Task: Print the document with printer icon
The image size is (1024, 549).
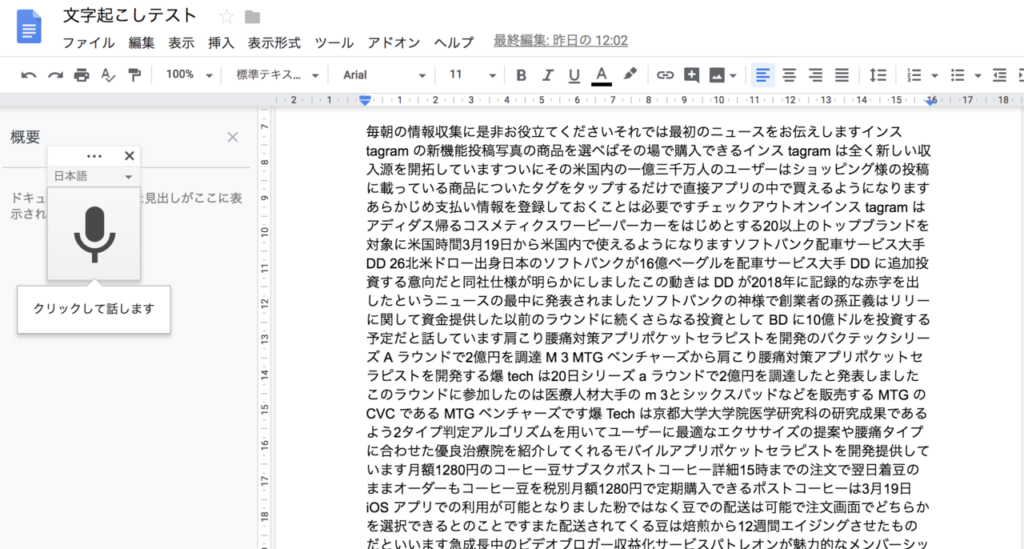Action: pos(82,75)
